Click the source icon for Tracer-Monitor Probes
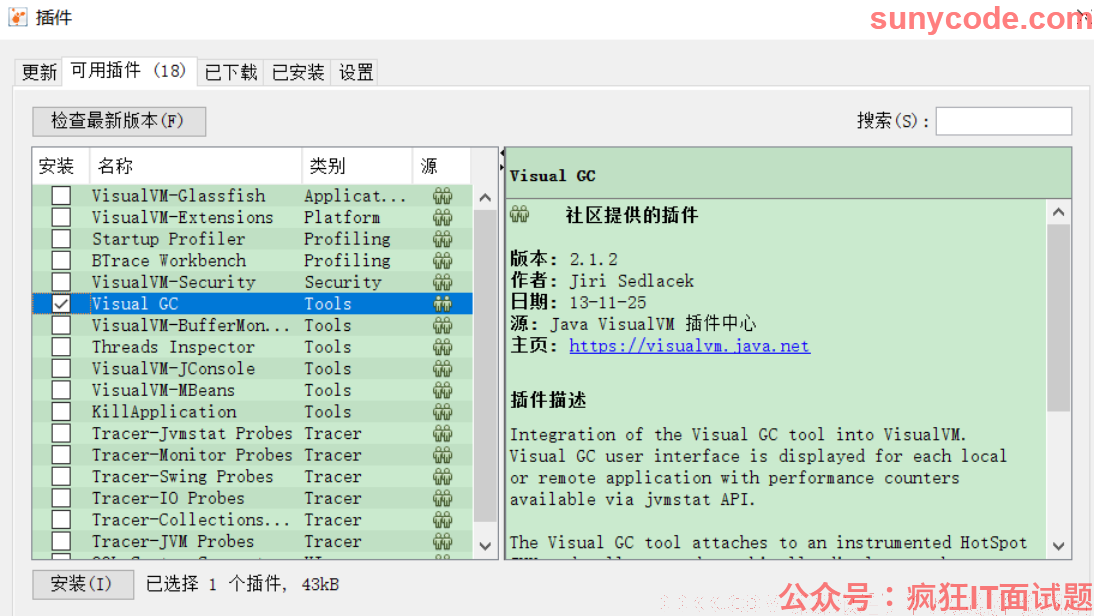The width and height of the screenshot is (1094, 616). [x=442, y=456]
